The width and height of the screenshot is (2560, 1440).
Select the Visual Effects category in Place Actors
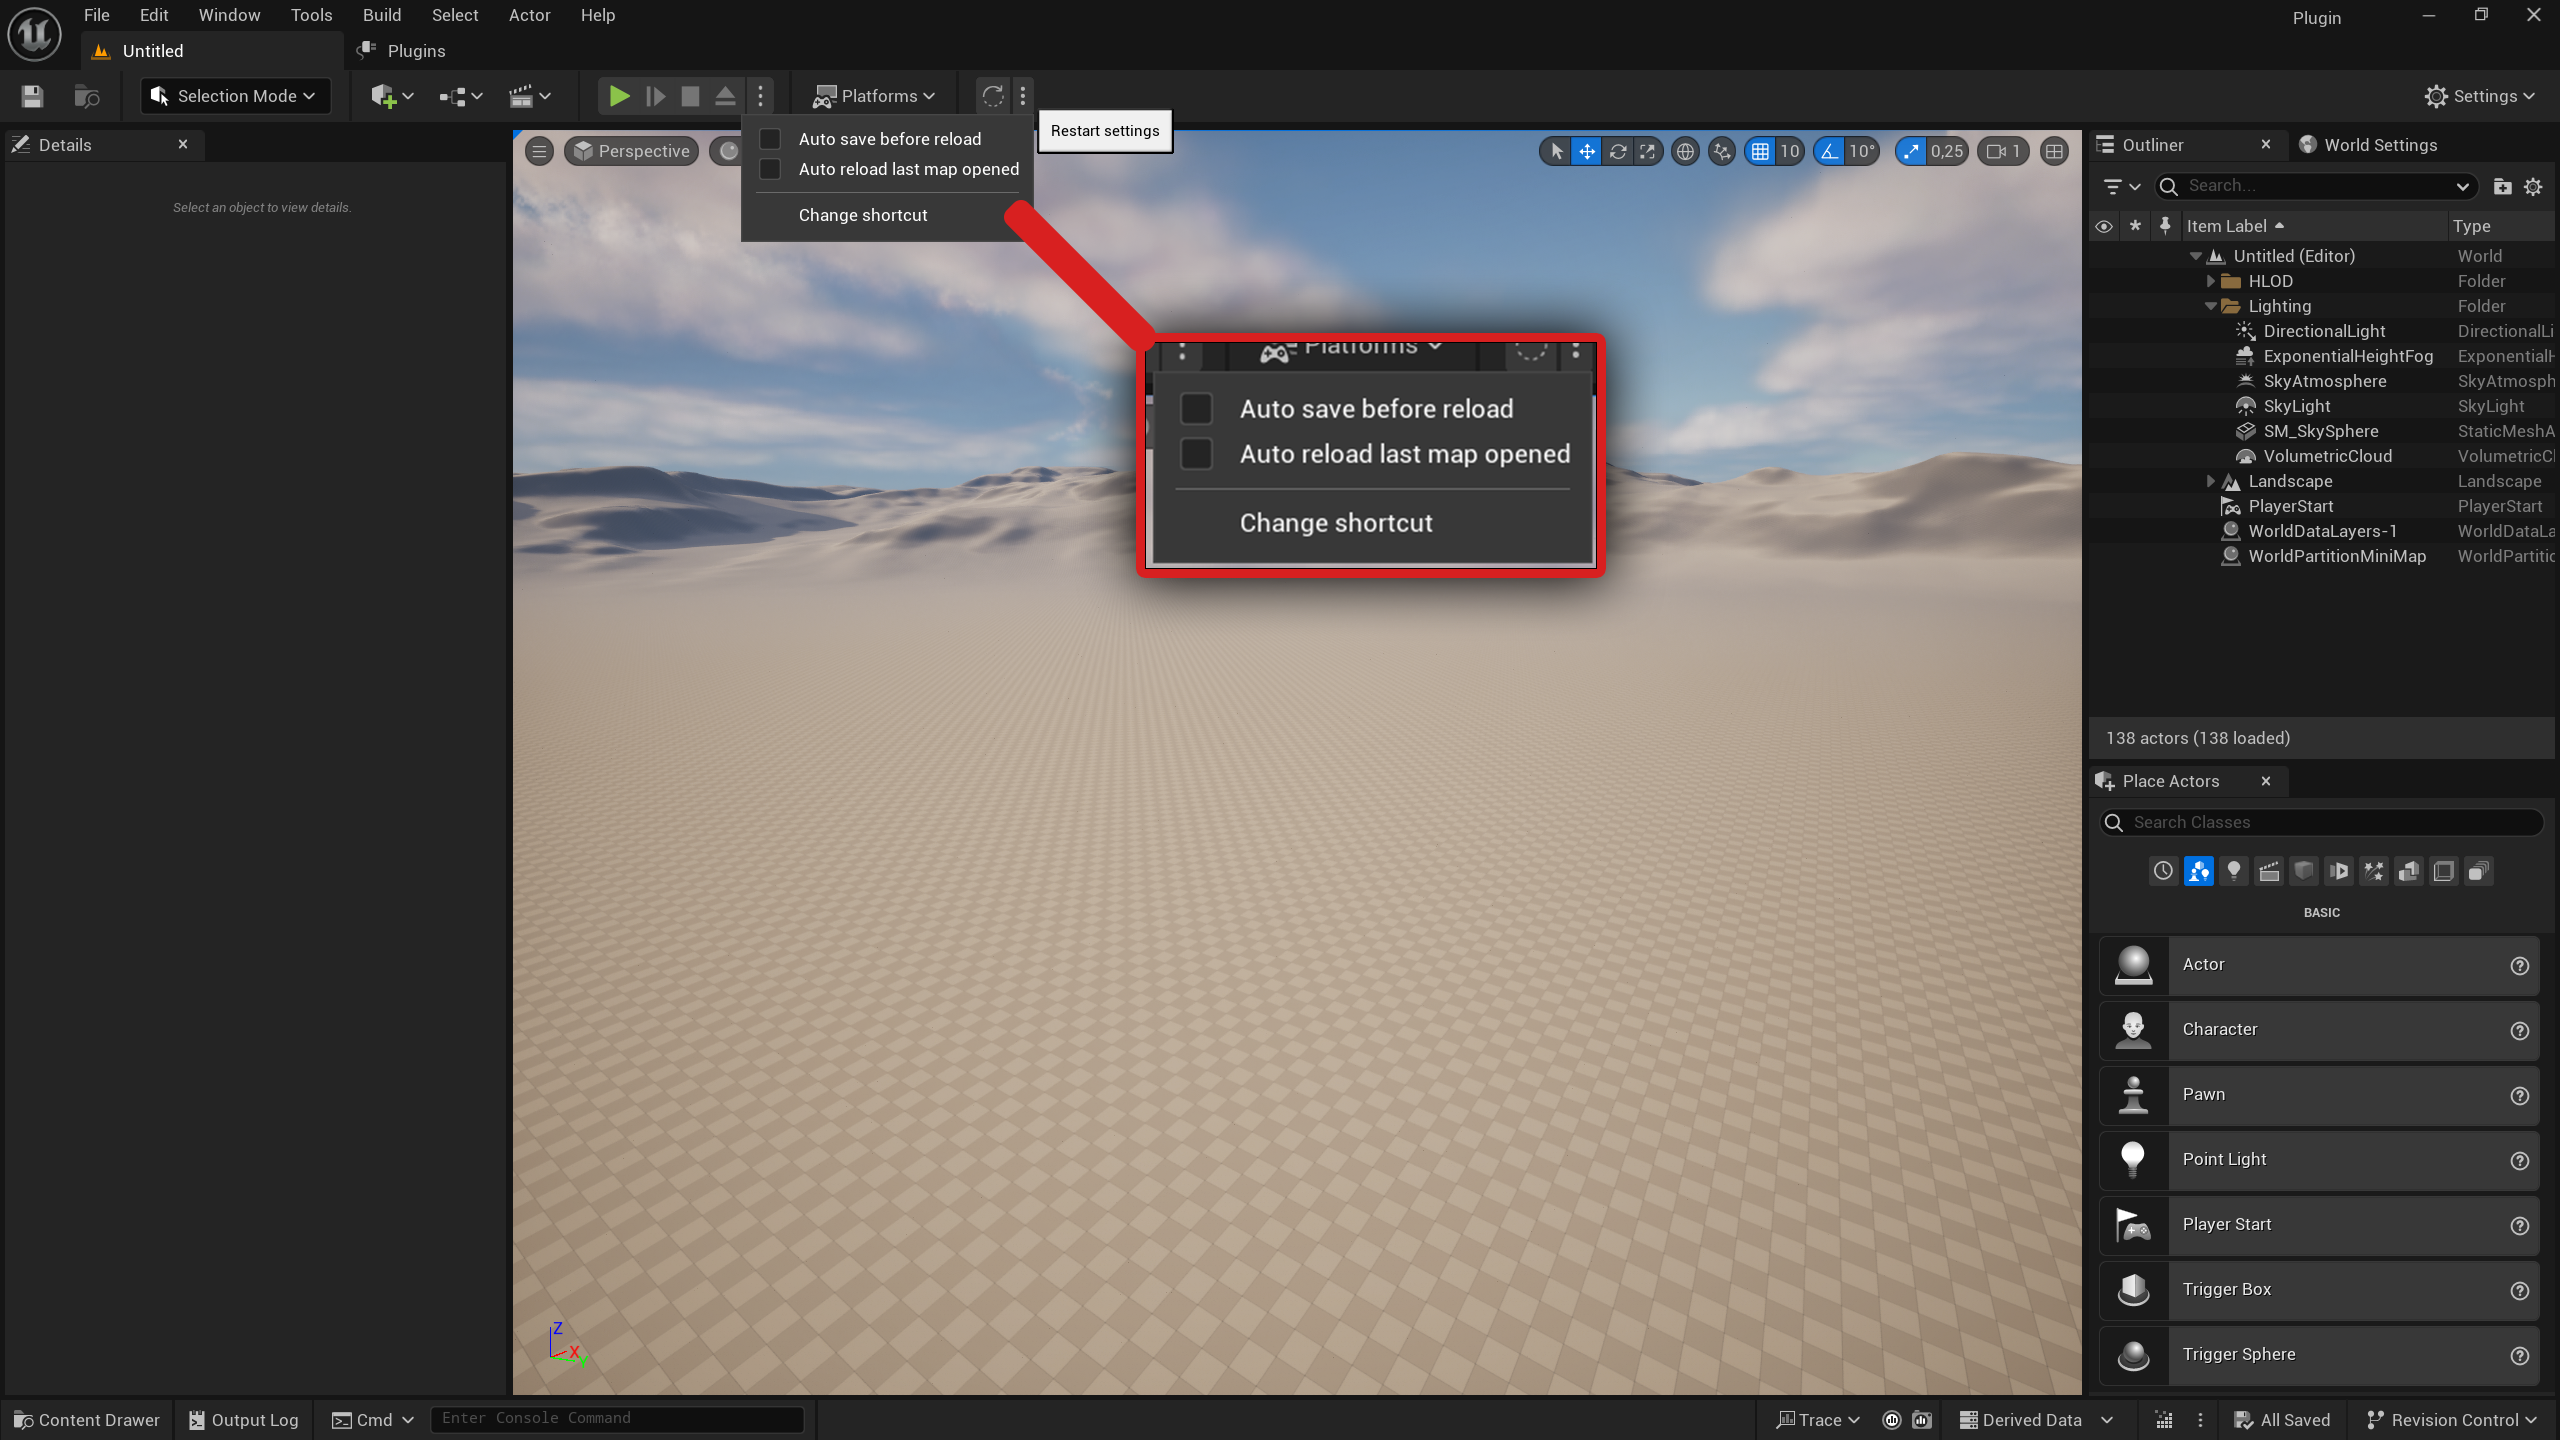(2375, 870)
